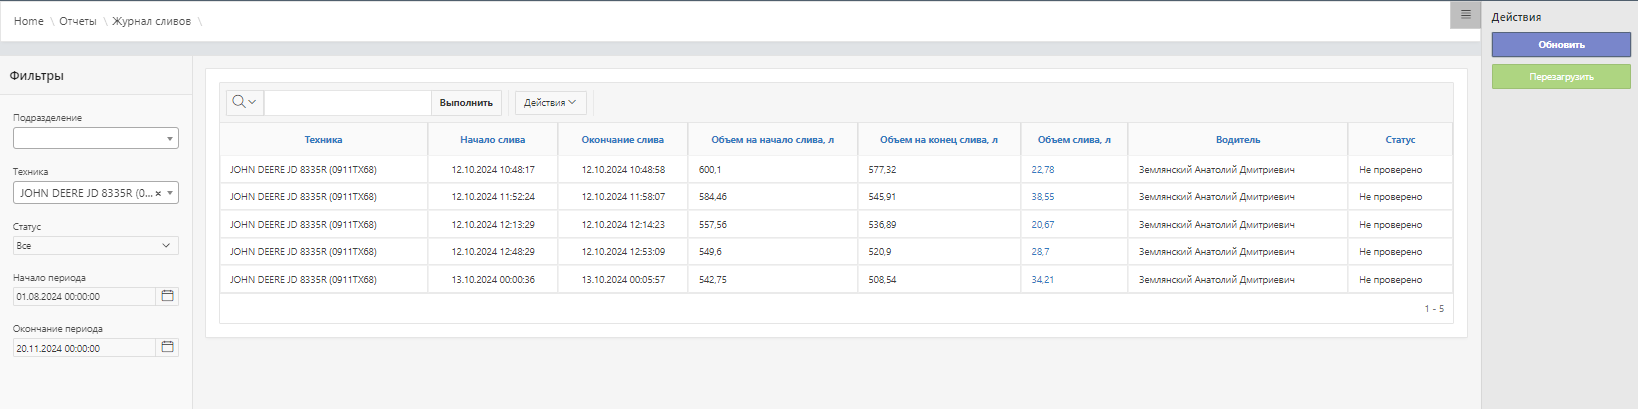Screen dimensions: 1638x409
Task: Open calendar picker for Окончание периода
Action: (x=168, y=347)
